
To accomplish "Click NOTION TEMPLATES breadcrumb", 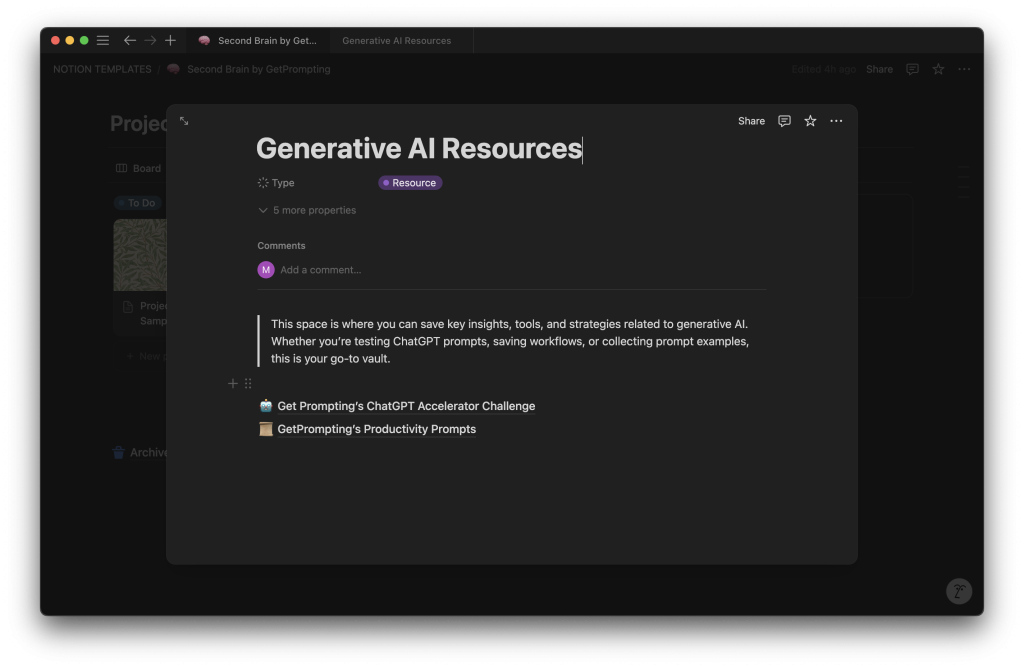I will pos(102,69).
